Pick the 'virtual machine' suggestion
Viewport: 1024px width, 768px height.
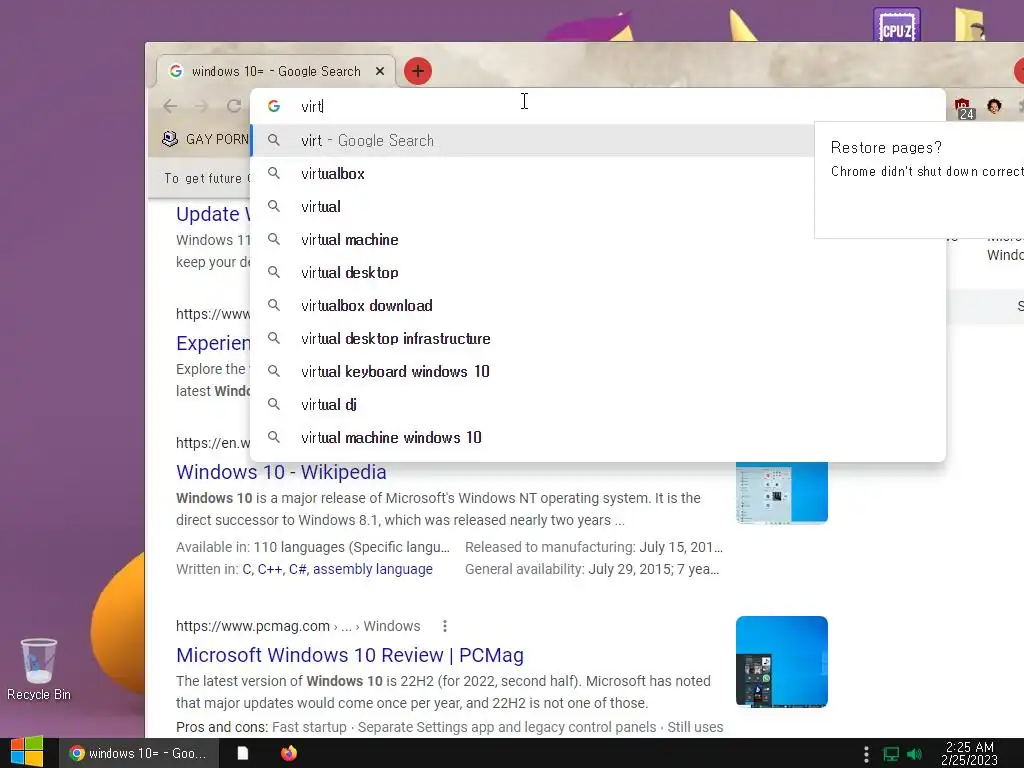click(x=598, y=240)
